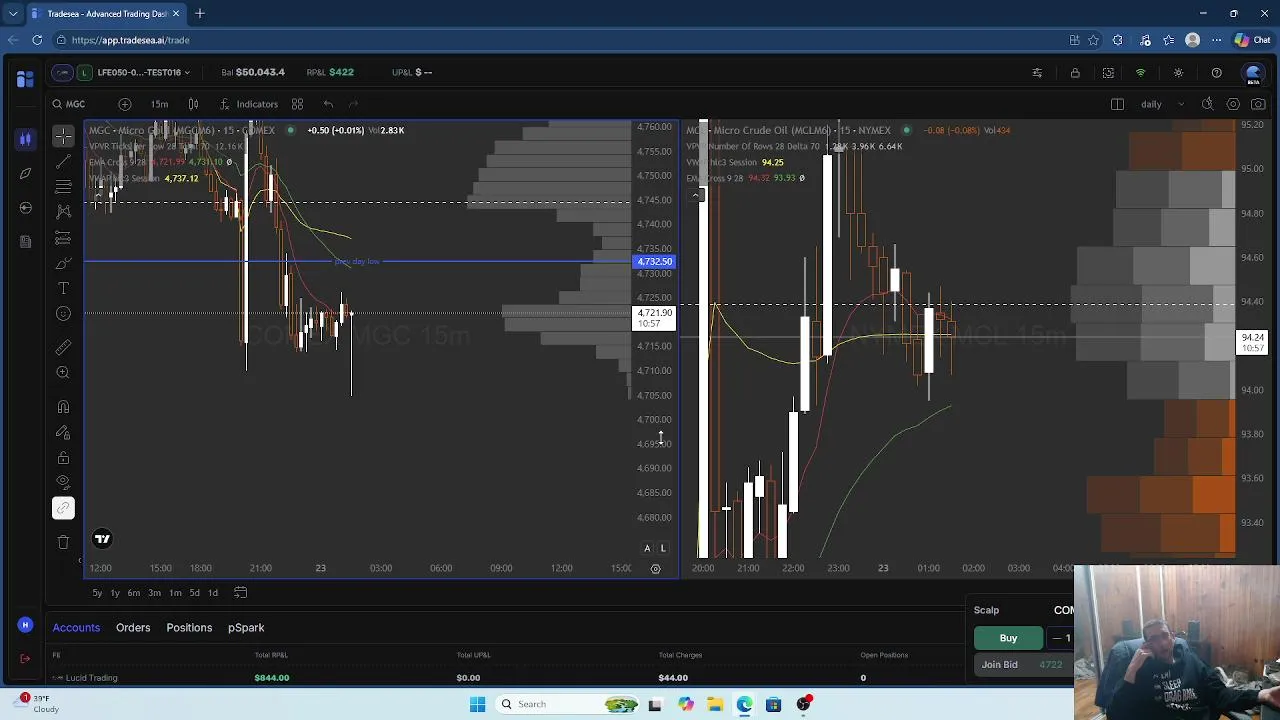
Task: Switch to the pSpark tab
Action: [x=246, y=628]
